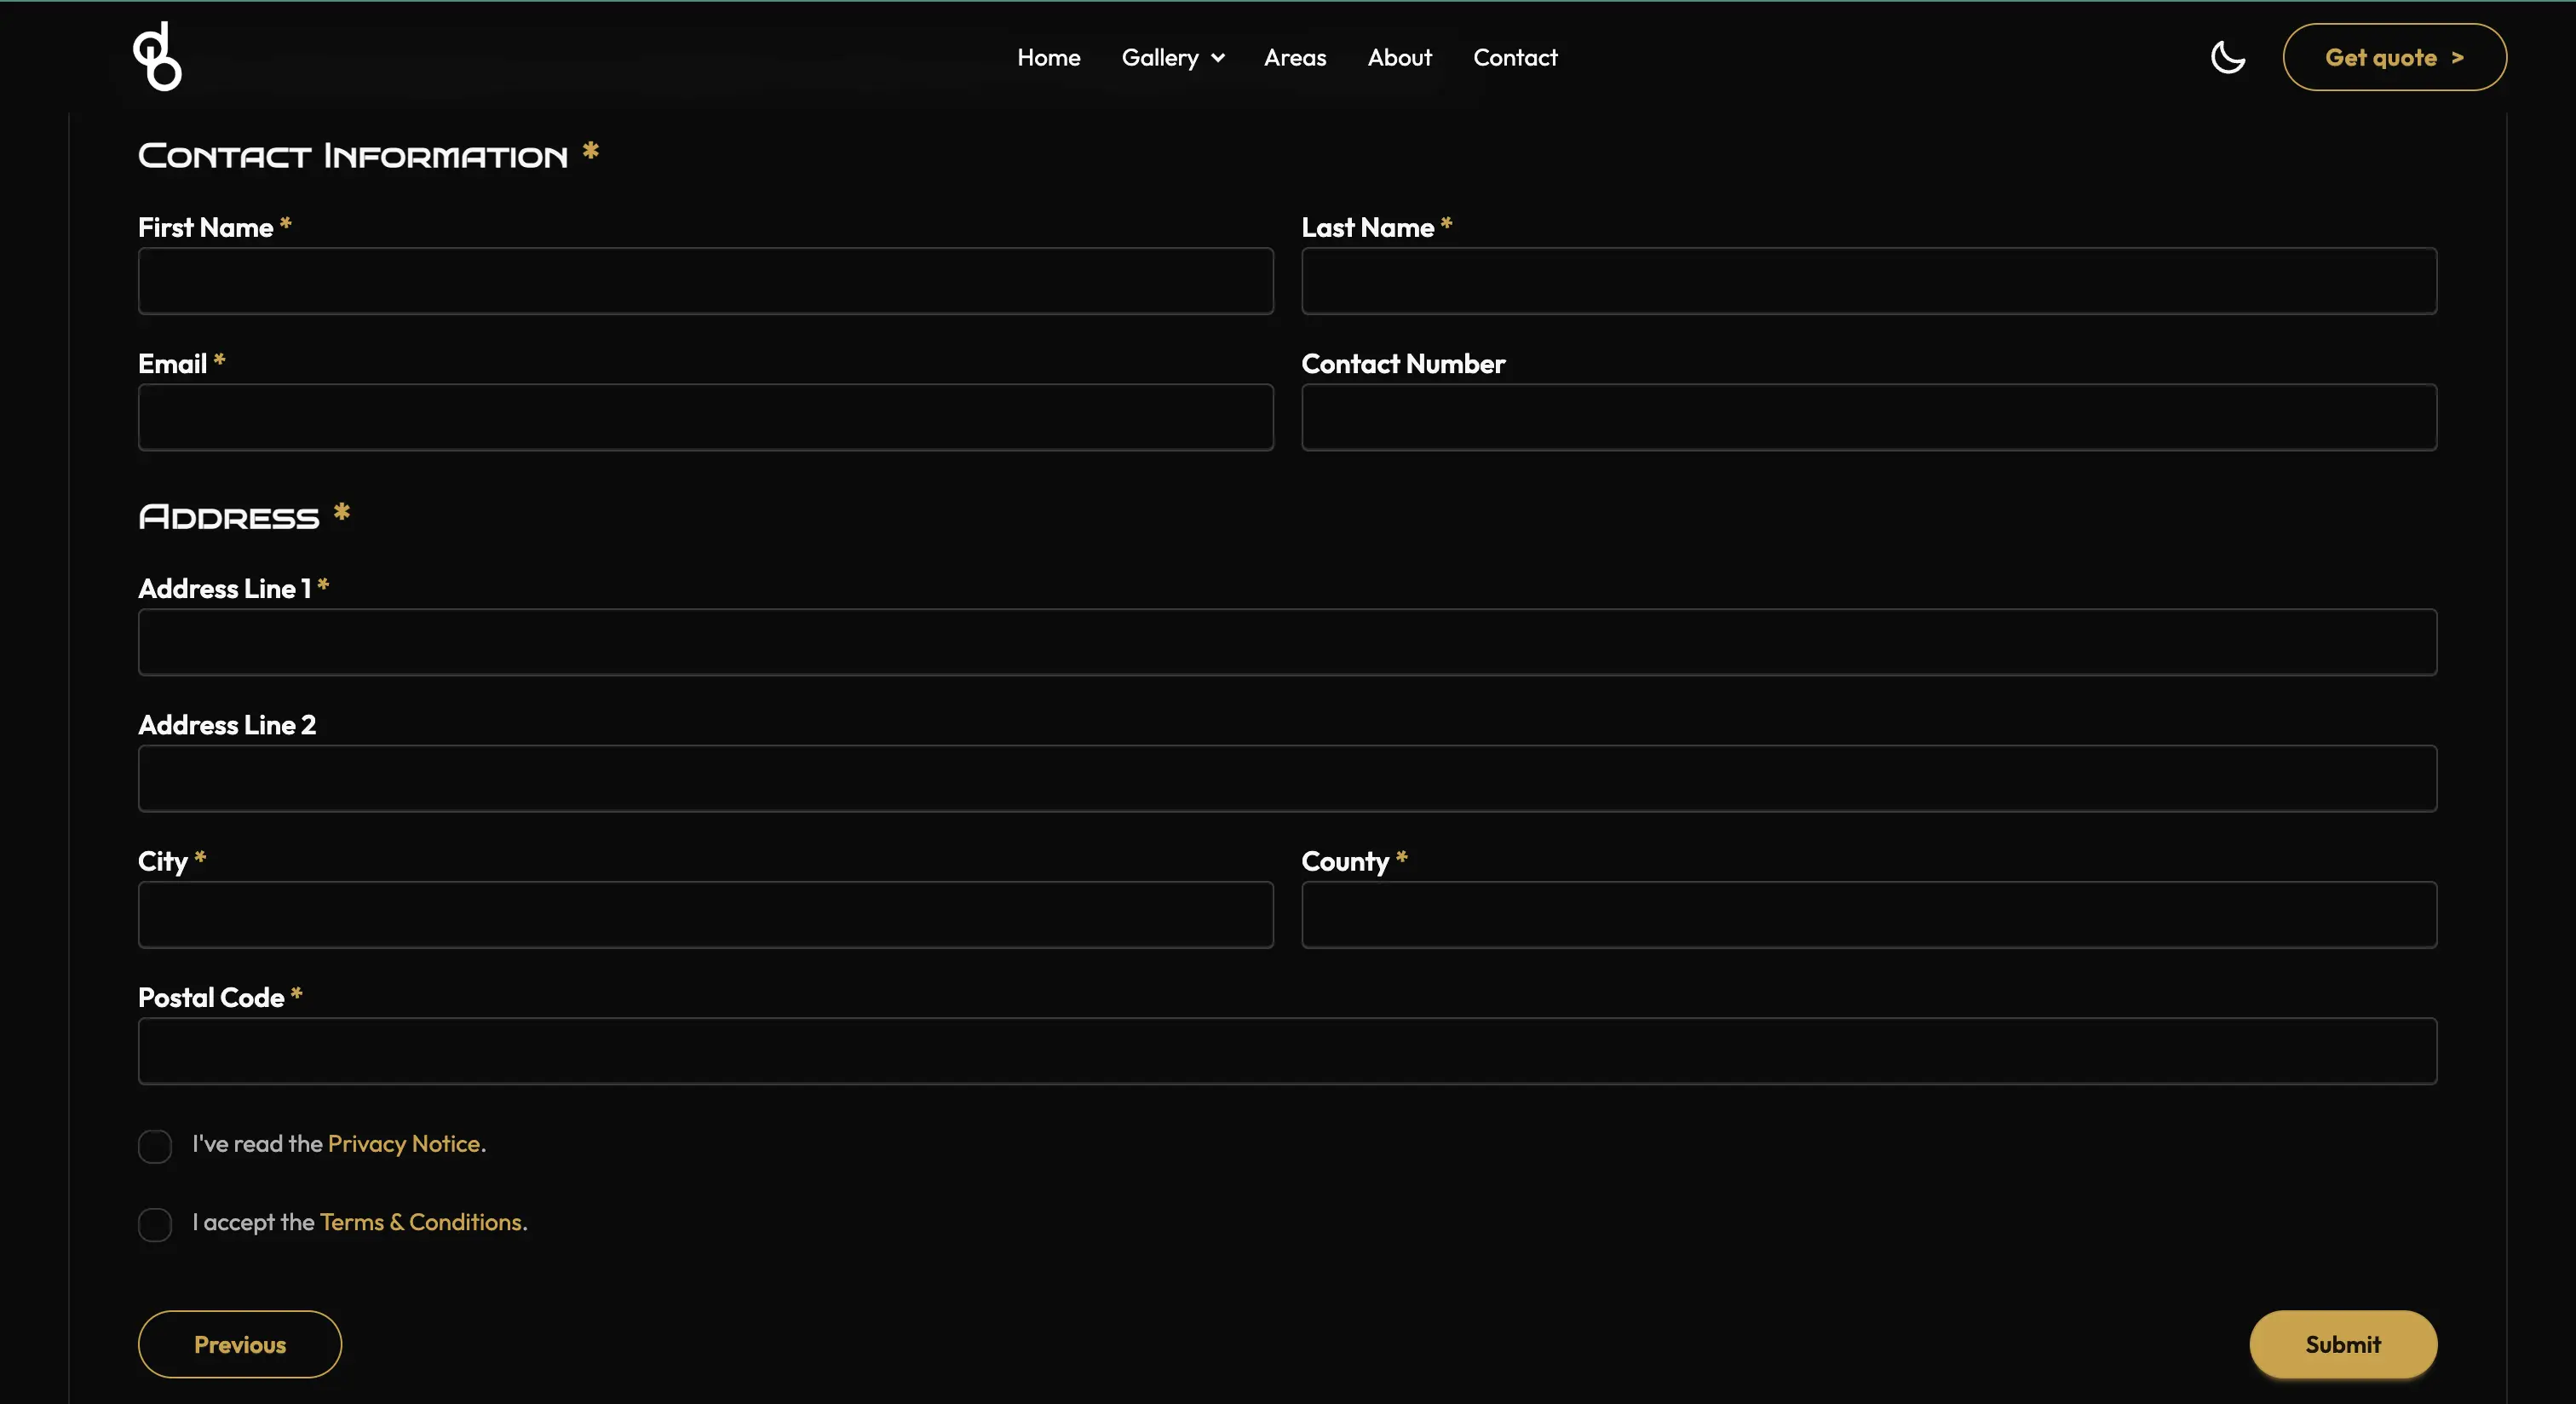Navigate to the Areas page
Image resolution: width=2576 pixels, height=1404 pixels.
1295,57
